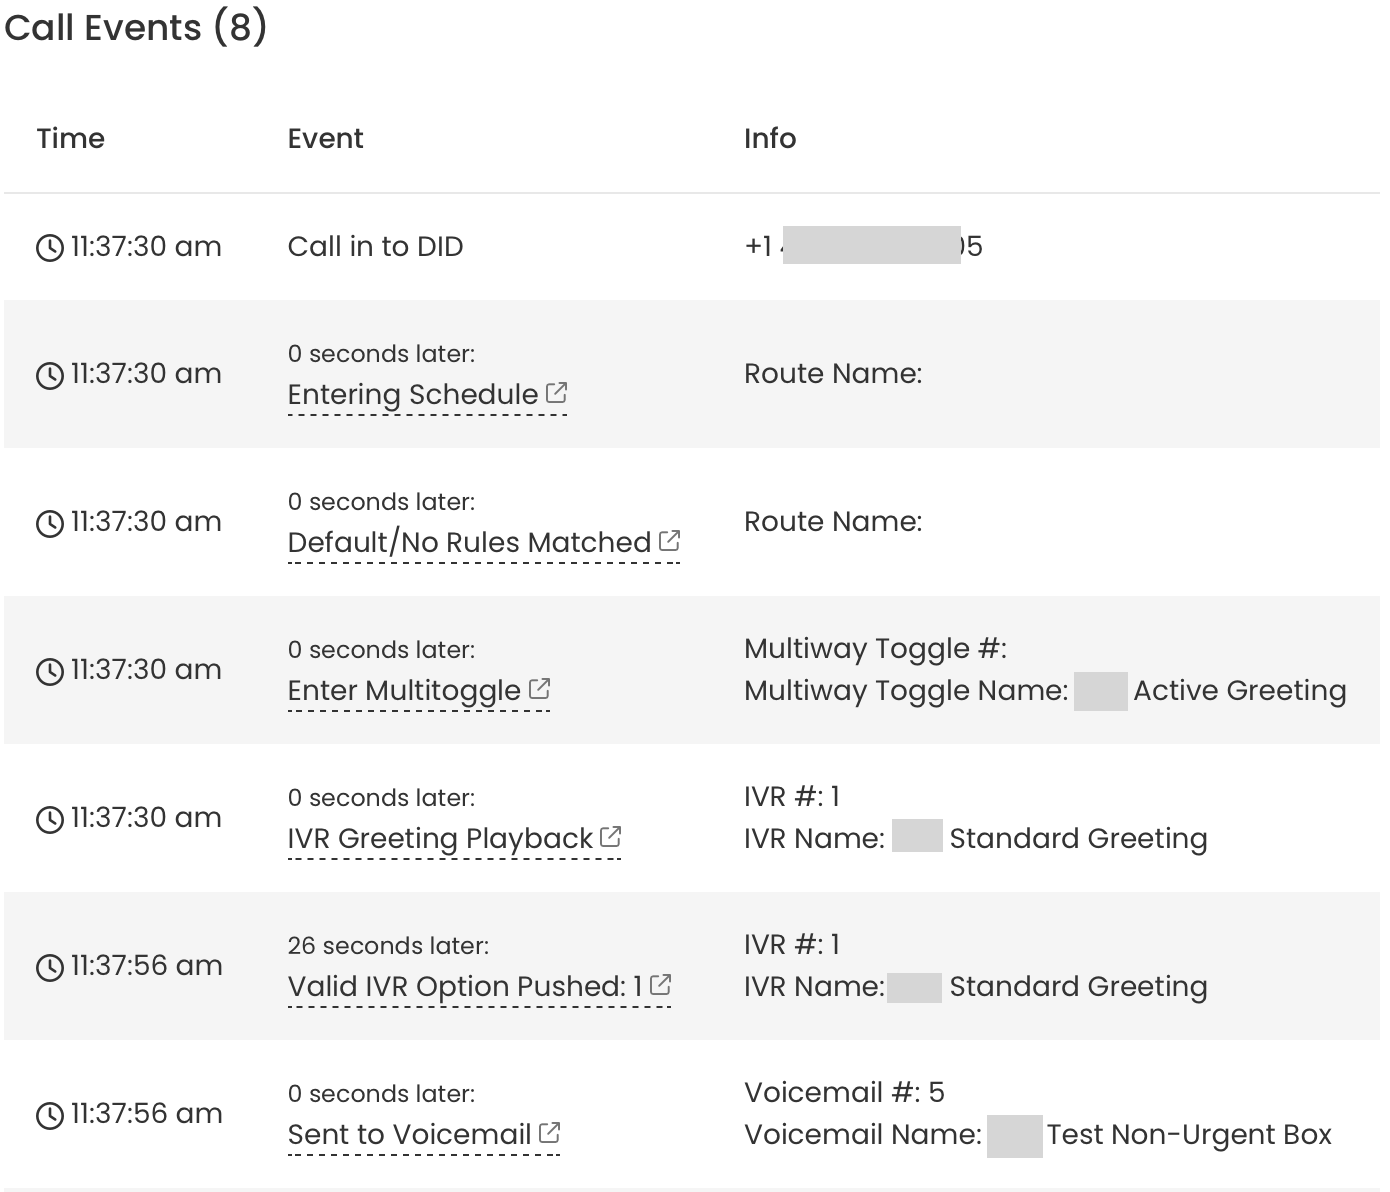The width and height of the screenshot is (1390, 1192).
Task: Click the Info column header
Action: click(x=770, y=138)
